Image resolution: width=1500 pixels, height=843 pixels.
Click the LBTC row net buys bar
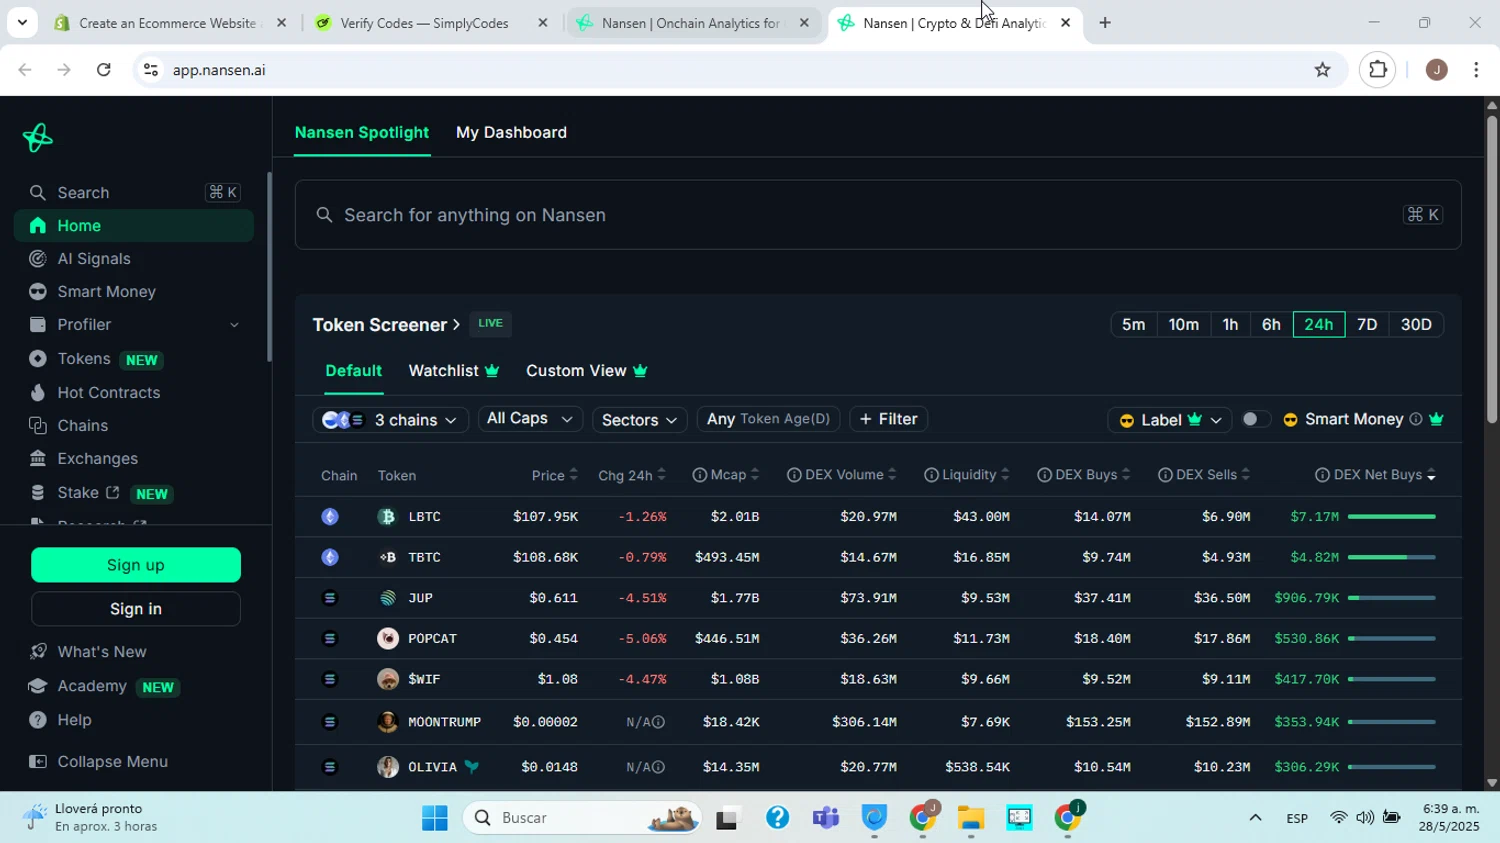pos(1392,517)
